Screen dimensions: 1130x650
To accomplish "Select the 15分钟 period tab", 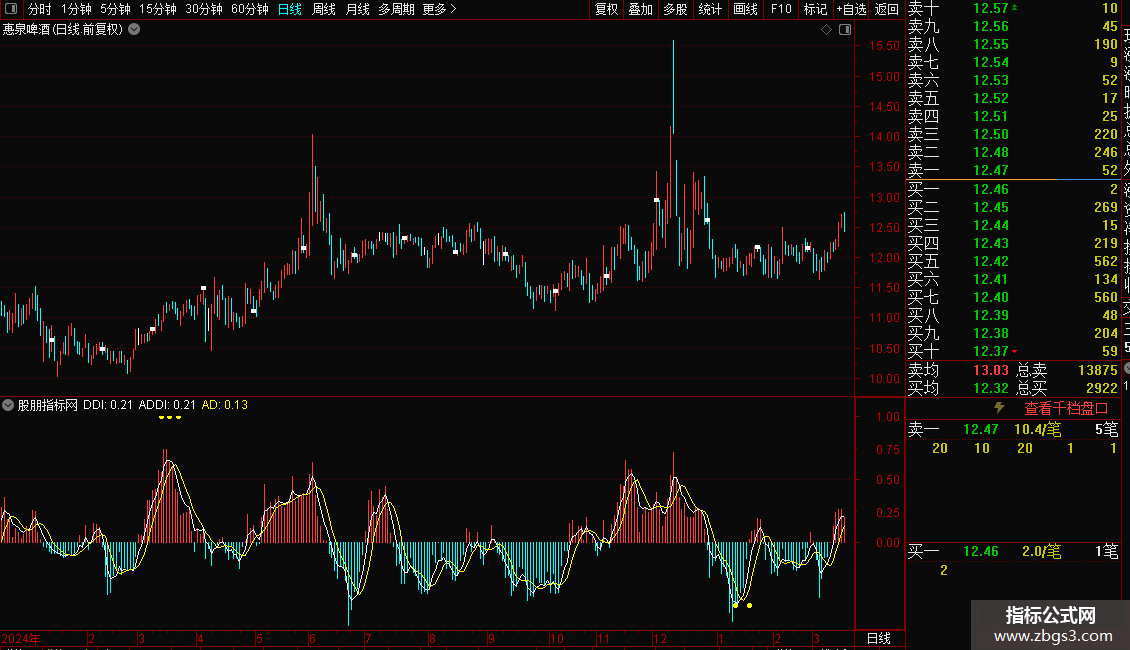I will click(x=158, y=9).
